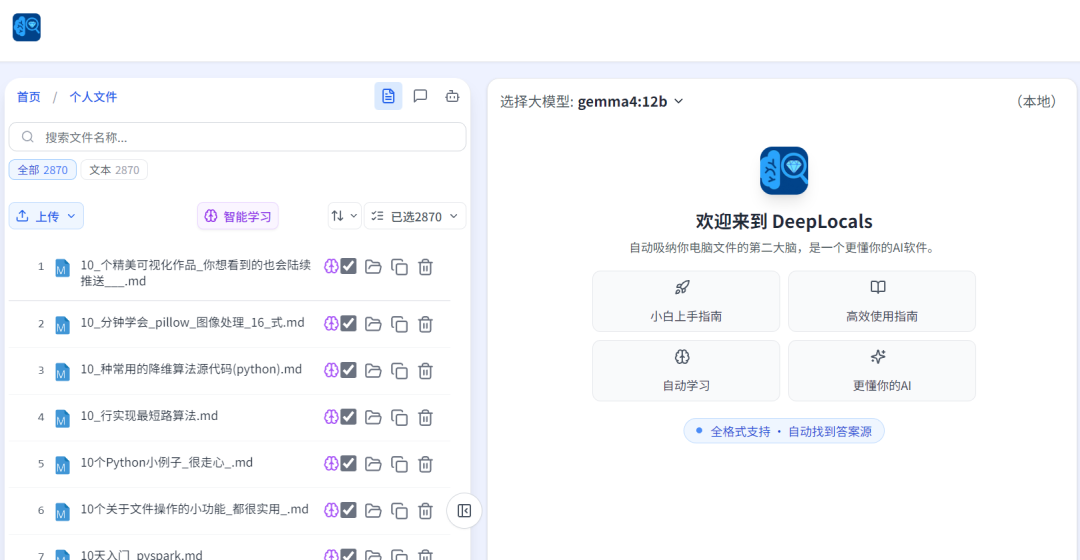The image size is (1080, 560).
Task: Uncheck the 10_种常用的降维算法 file checkbox
Action: click(349, 370)
